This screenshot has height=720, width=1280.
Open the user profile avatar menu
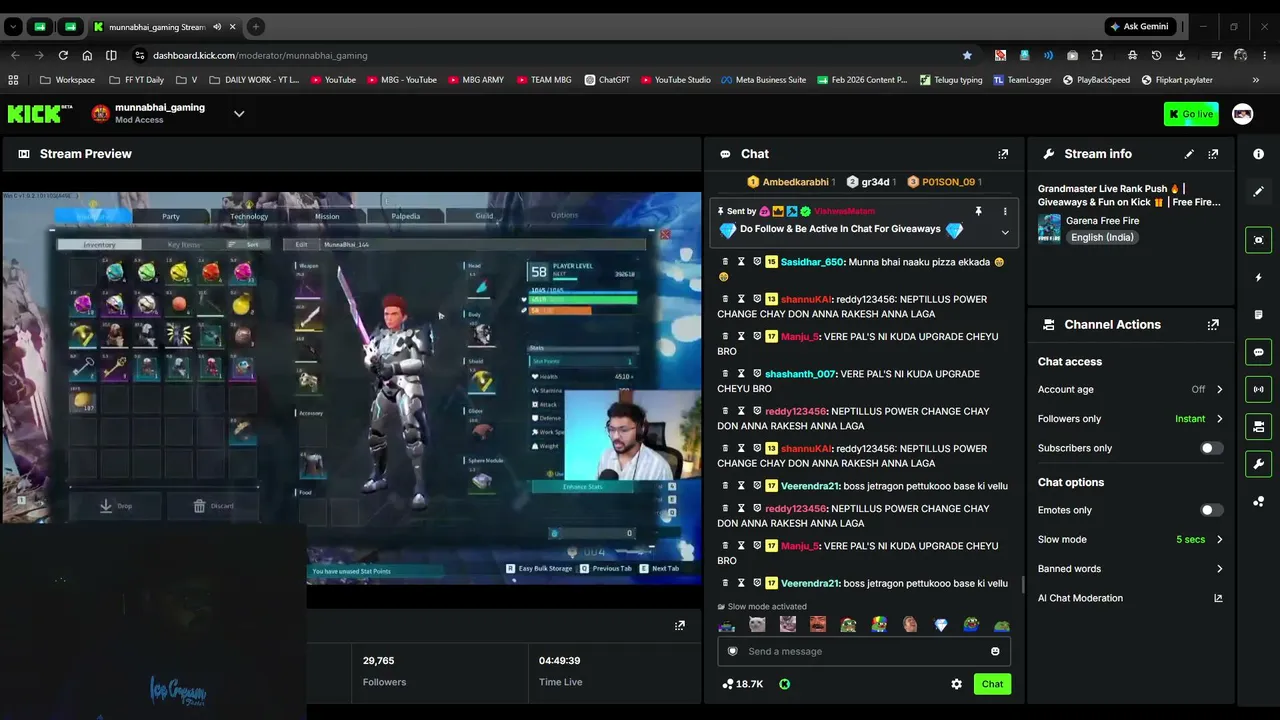pos(1243,114)
